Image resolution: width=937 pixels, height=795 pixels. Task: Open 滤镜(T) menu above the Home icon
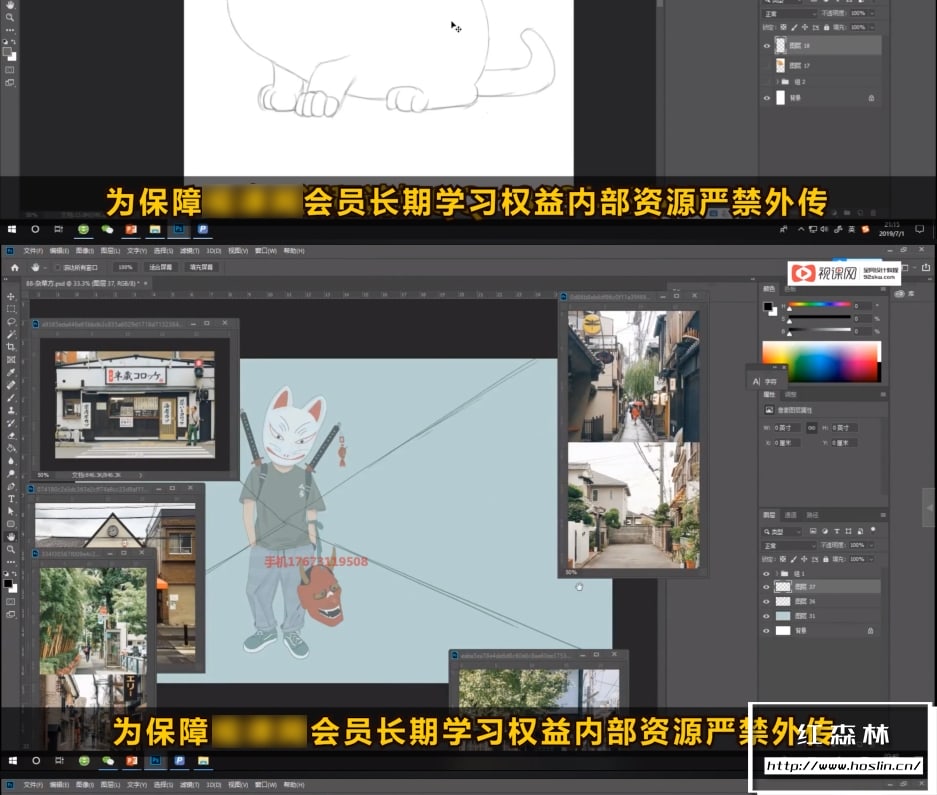click(x=189, y=251)
